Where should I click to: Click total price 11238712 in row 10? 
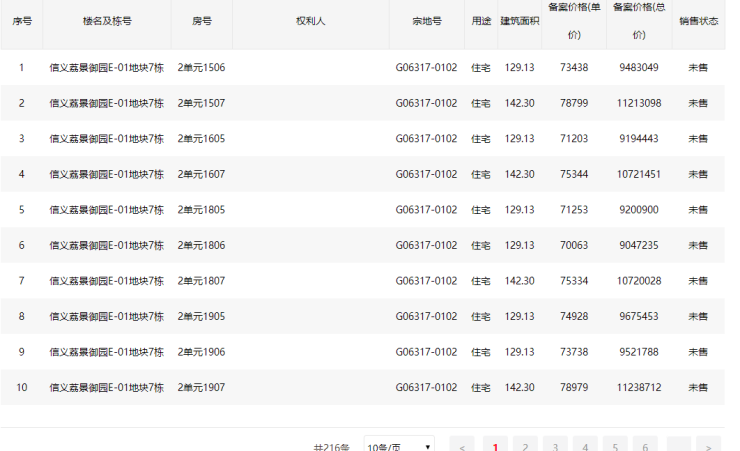coord(639,388)
